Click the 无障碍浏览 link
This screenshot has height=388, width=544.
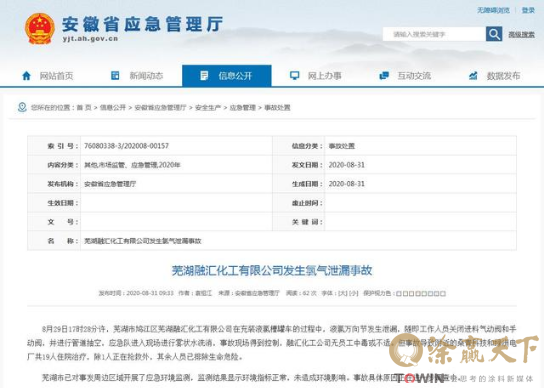click(x=493, y=10)
